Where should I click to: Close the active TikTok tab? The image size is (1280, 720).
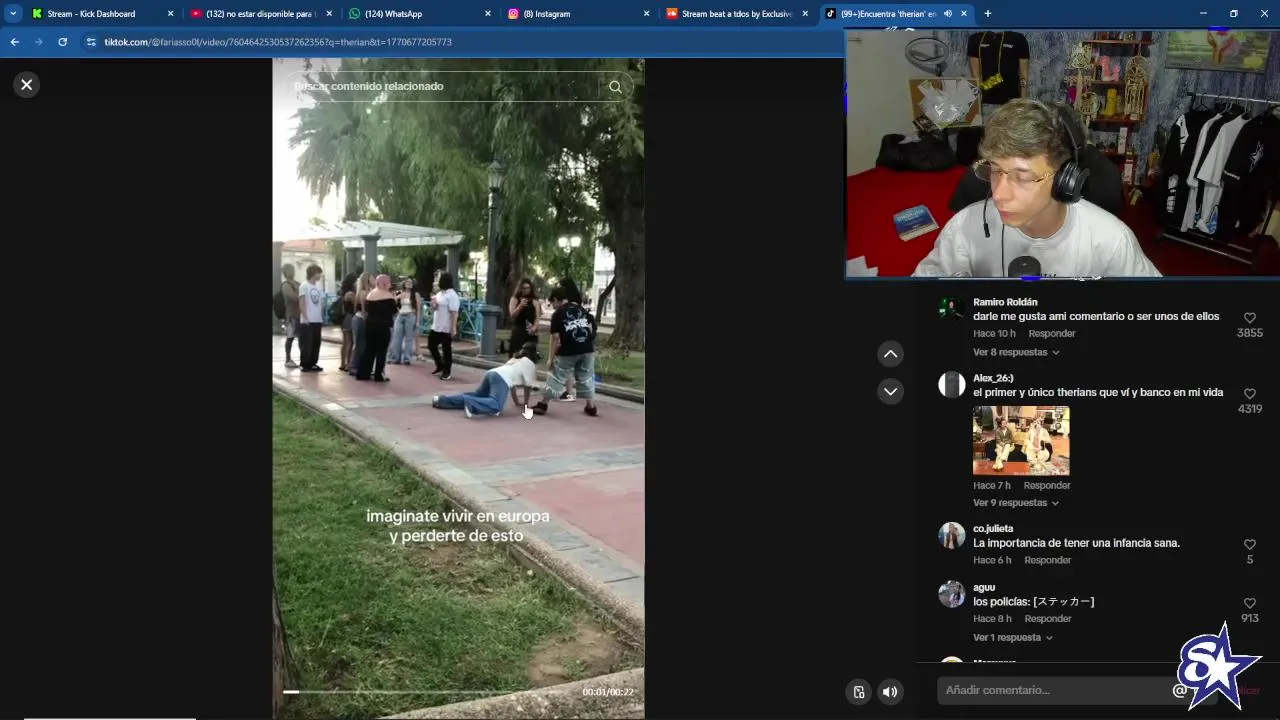click(964, 14)
